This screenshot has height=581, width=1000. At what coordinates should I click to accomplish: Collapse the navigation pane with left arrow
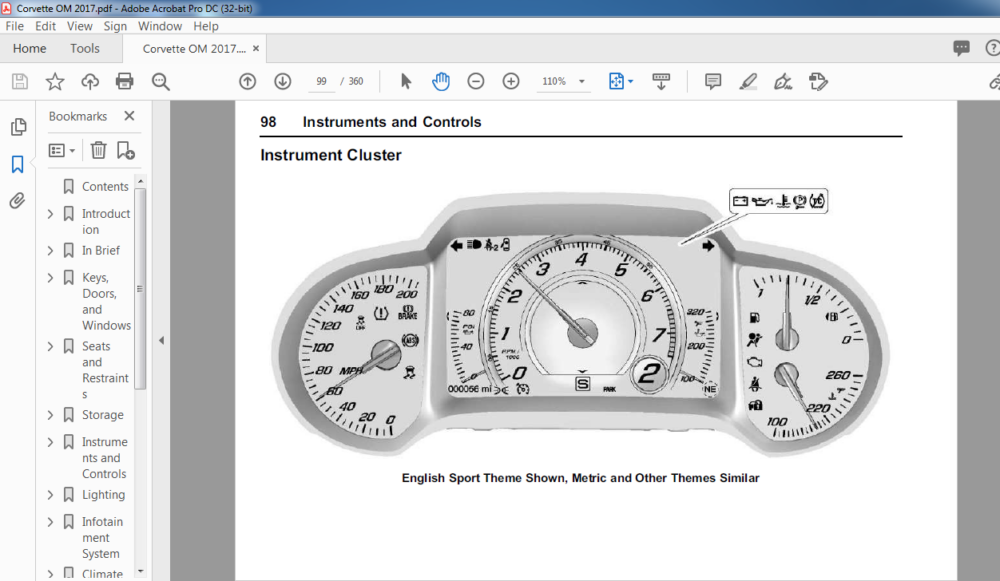[161, 341]
